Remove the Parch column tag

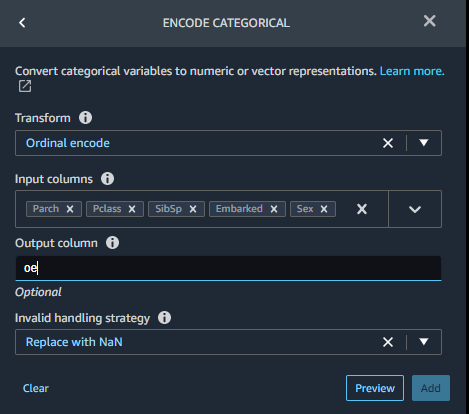pos(70,209)
